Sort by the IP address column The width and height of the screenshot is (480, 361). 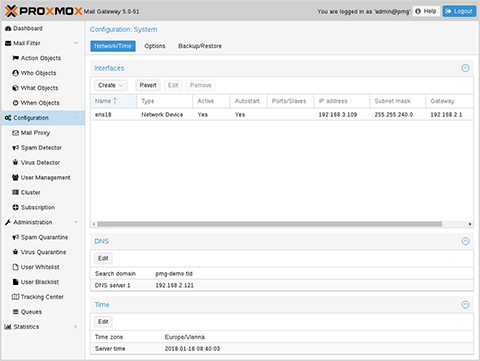pos(342,101)
